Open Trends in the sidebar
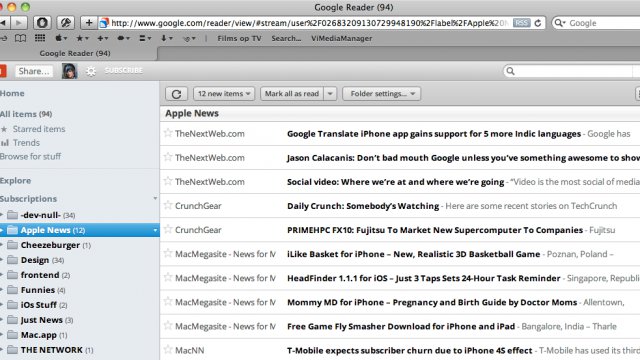 [26, 143]
